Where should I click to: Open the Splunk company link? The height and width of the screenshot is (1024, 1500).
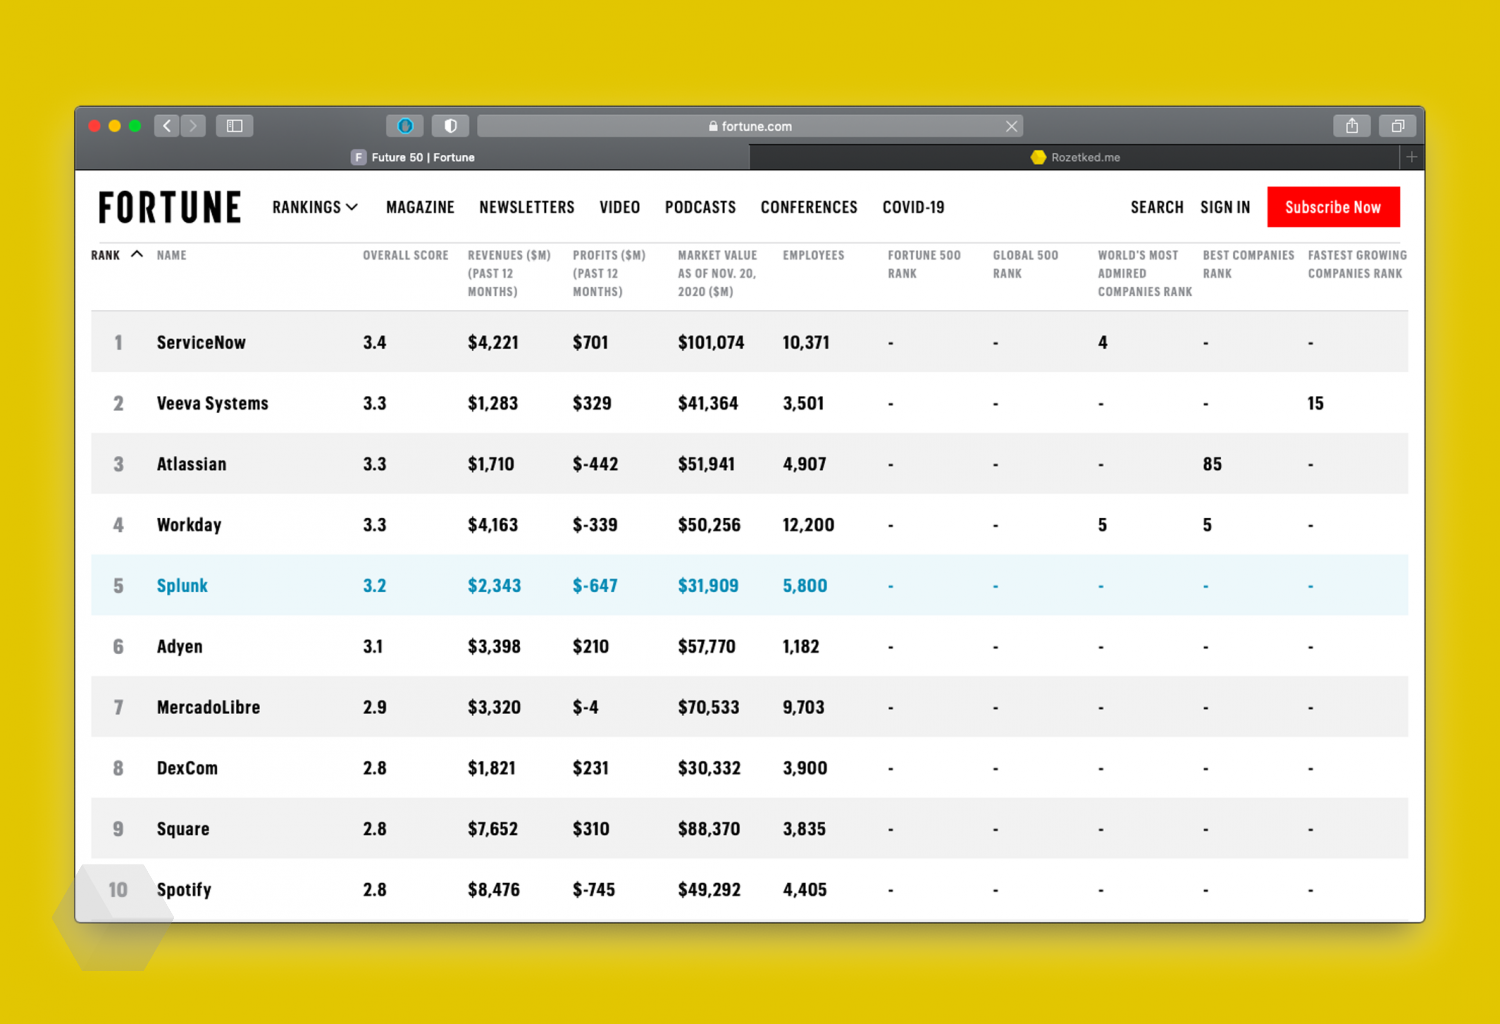coord(182,586)
